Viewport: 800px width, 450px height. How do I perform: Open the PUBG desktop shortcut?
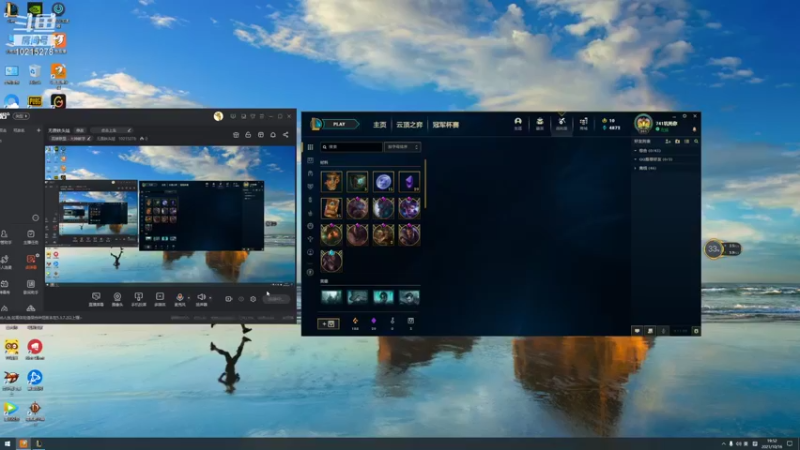click(x=35, y=101)
